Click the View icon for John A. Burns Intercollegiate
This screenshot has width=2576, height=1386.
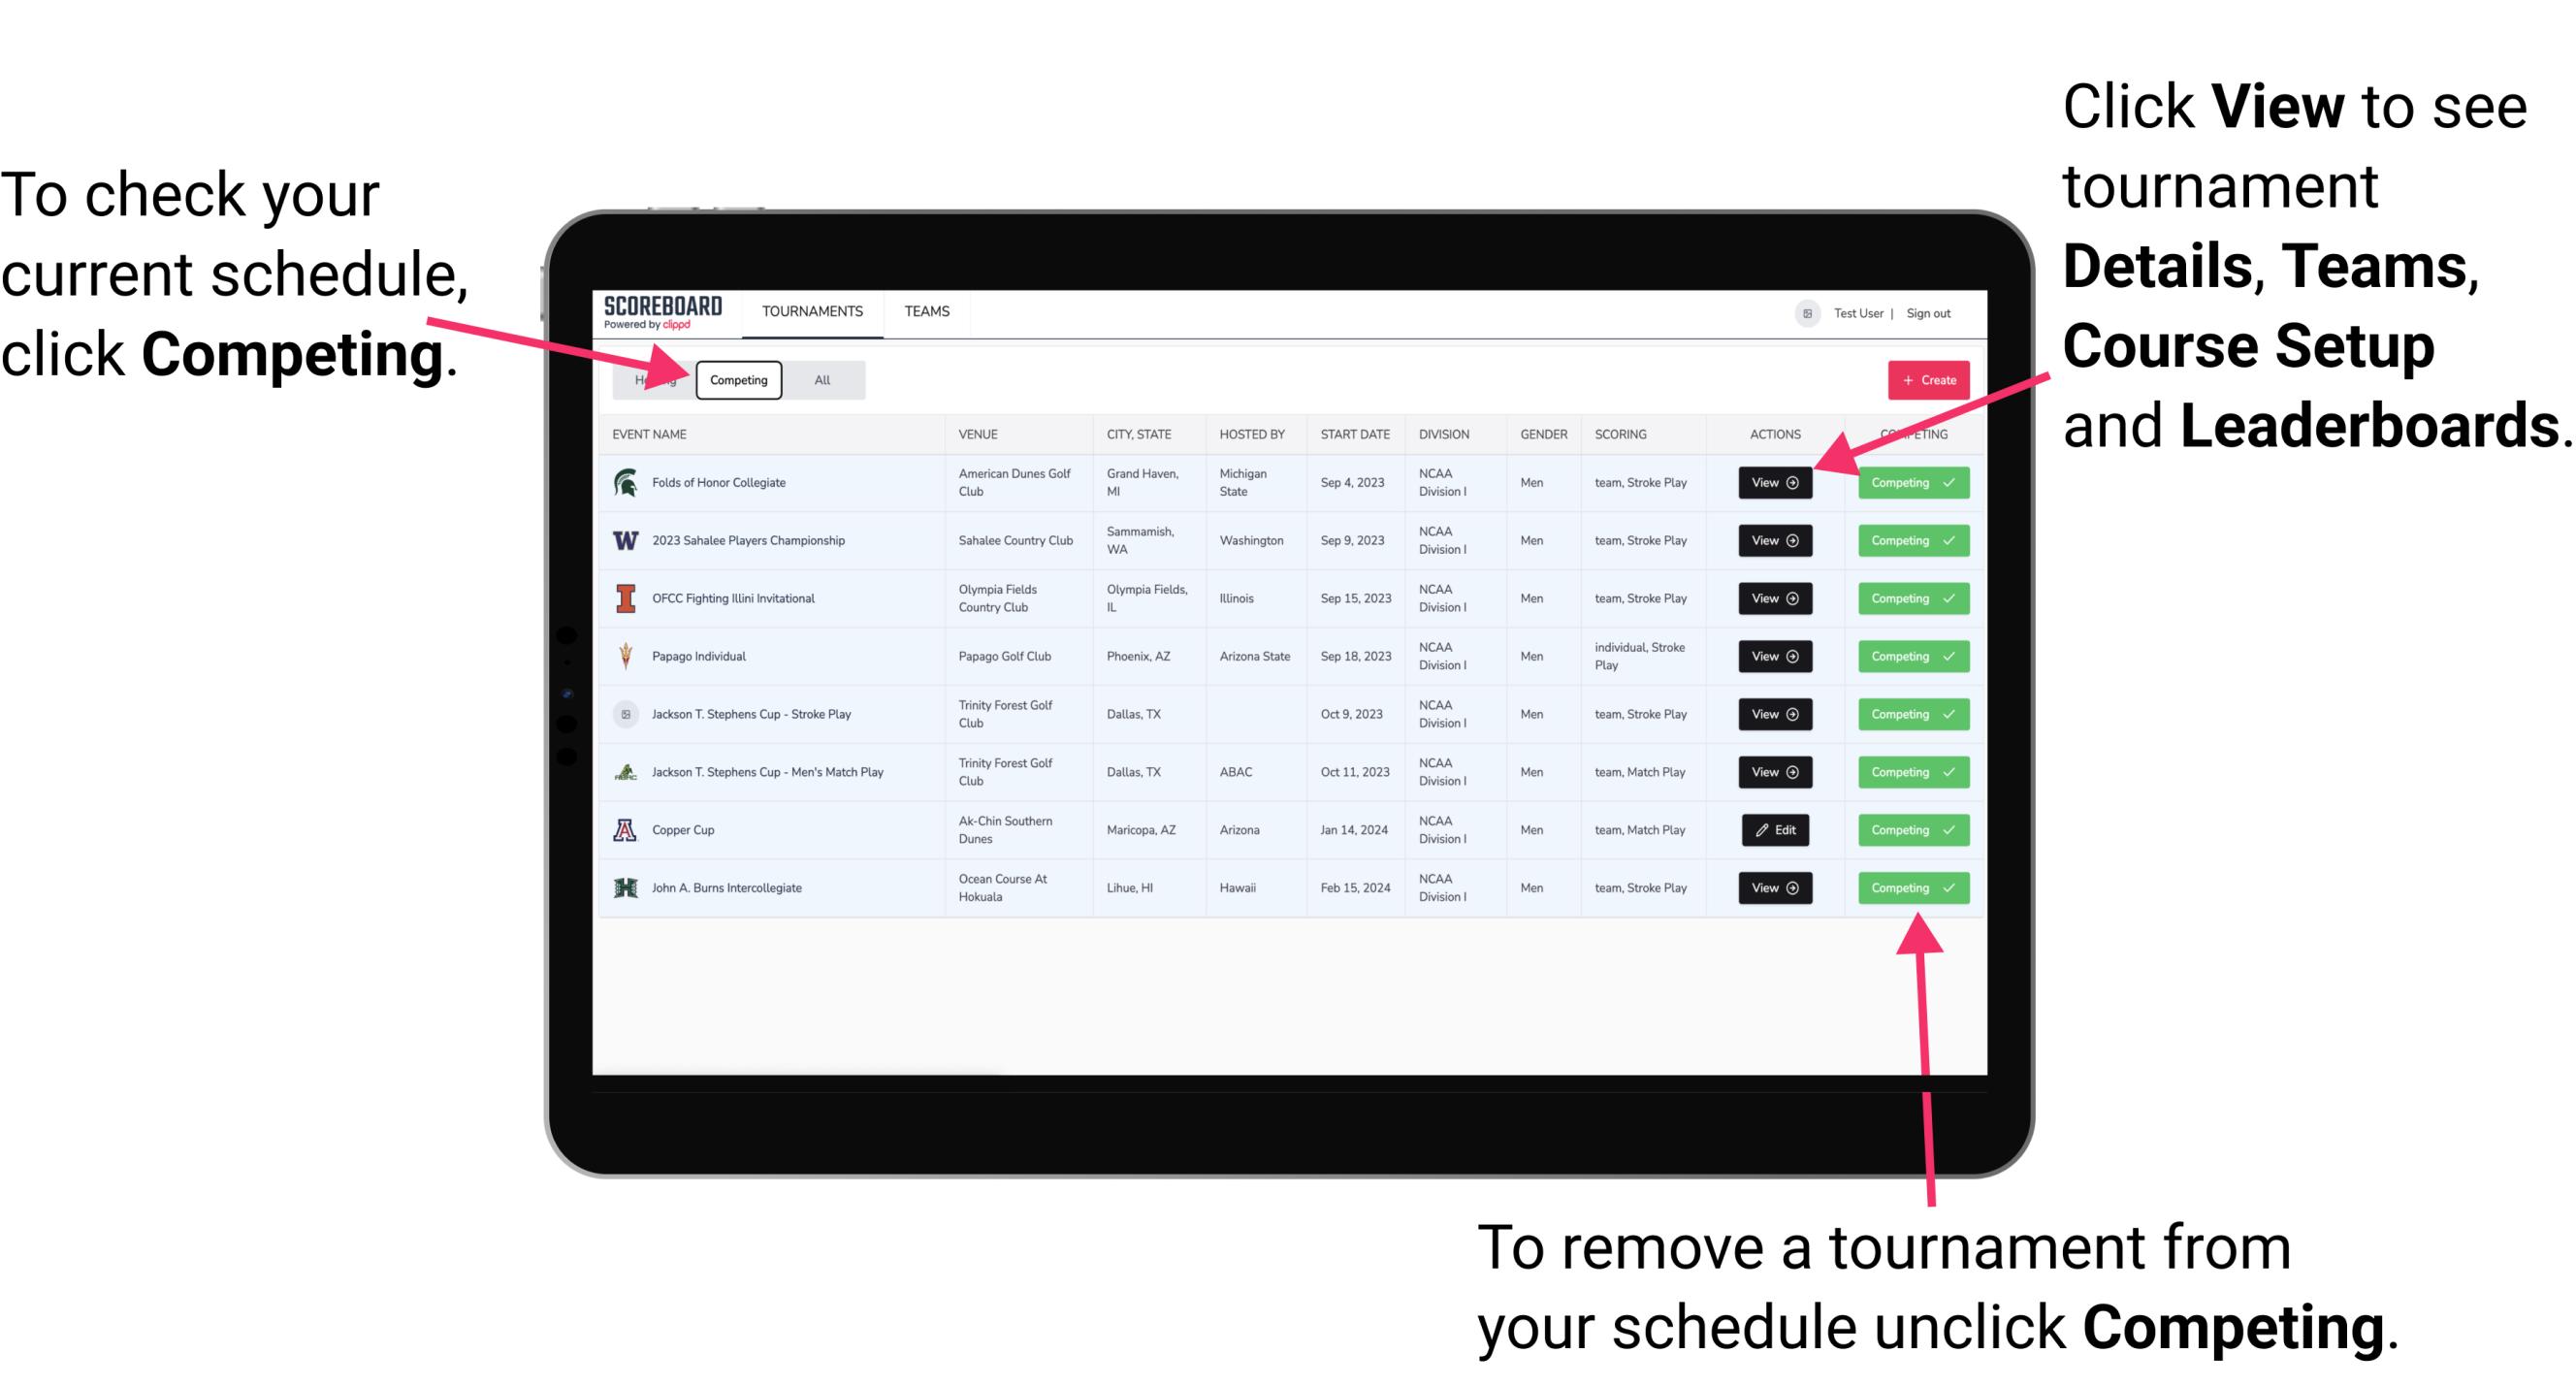(1773, 887)
